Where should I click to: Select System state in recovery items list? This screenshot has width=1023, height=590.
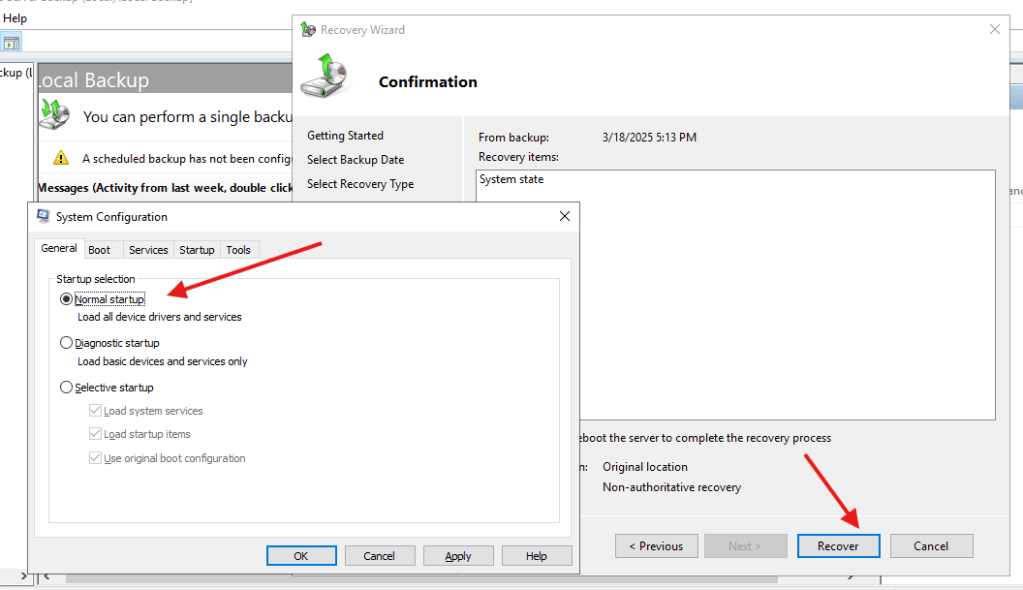tap(512, 180)
